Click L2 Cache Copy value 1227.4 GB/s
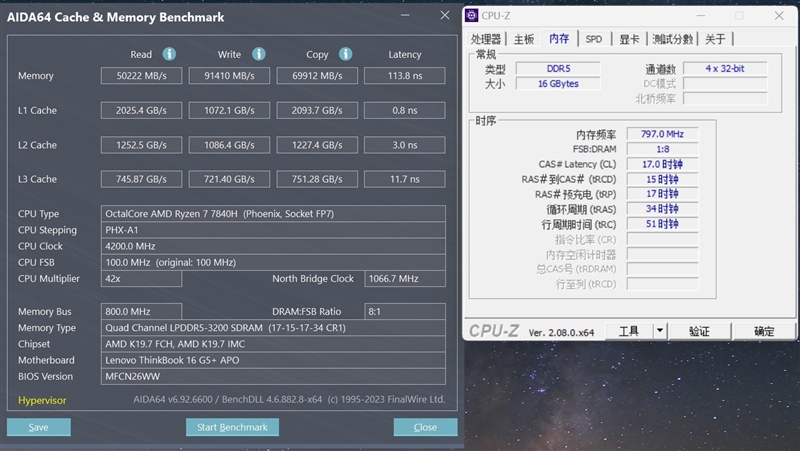Image resolution: width=800 pixels, height=451 pixels. (x=317, y=145)
